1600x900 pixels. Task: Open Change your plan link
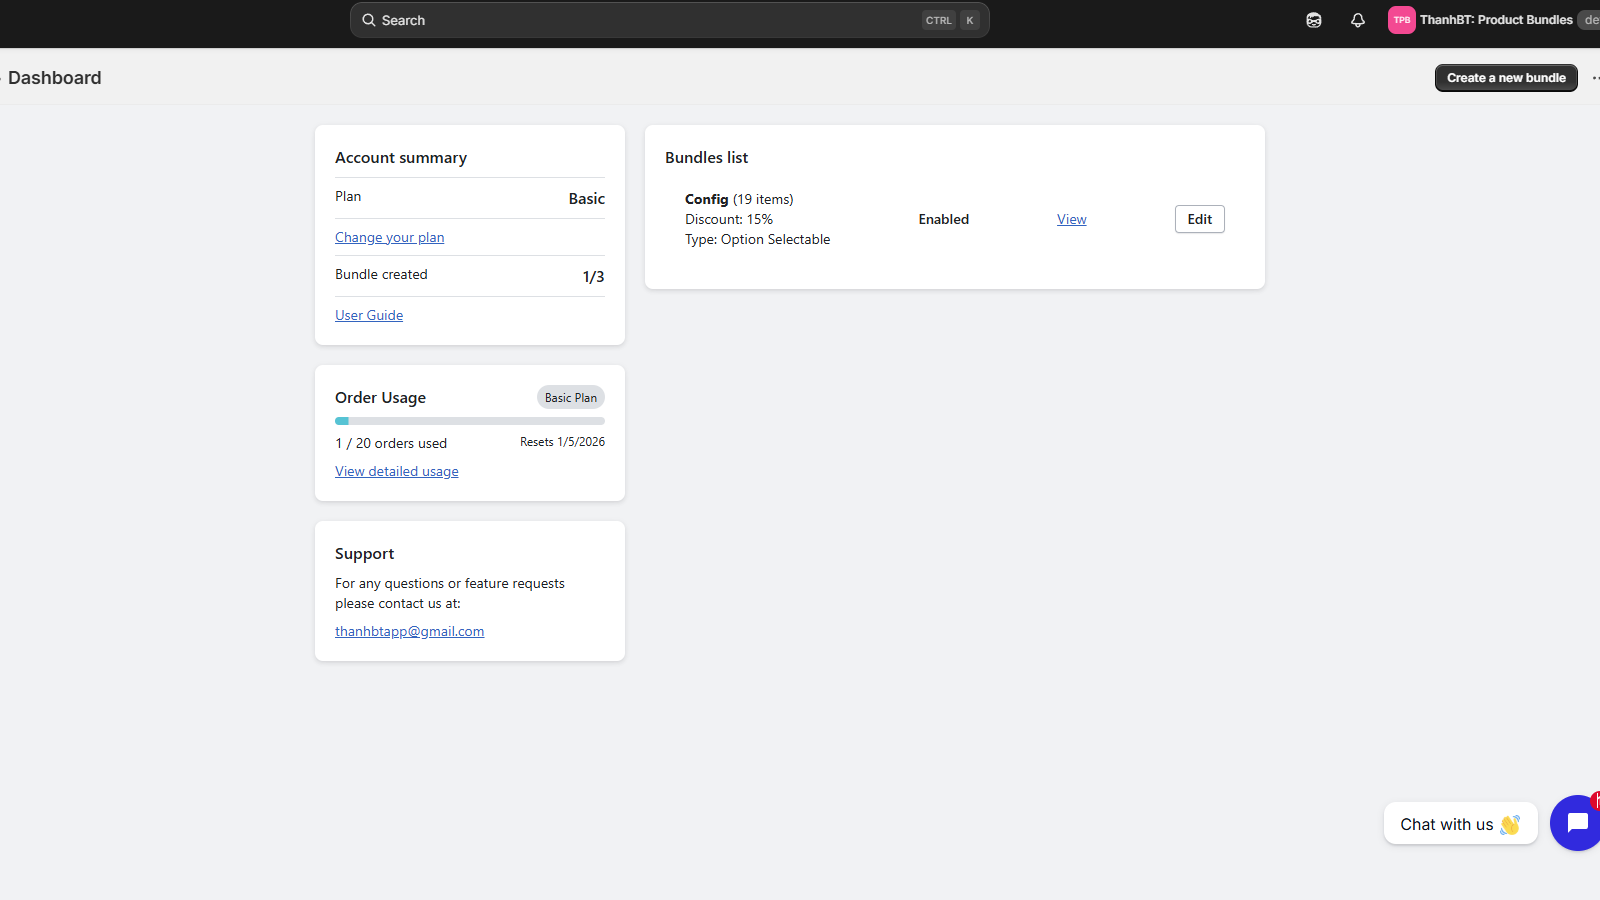(389, 237)
